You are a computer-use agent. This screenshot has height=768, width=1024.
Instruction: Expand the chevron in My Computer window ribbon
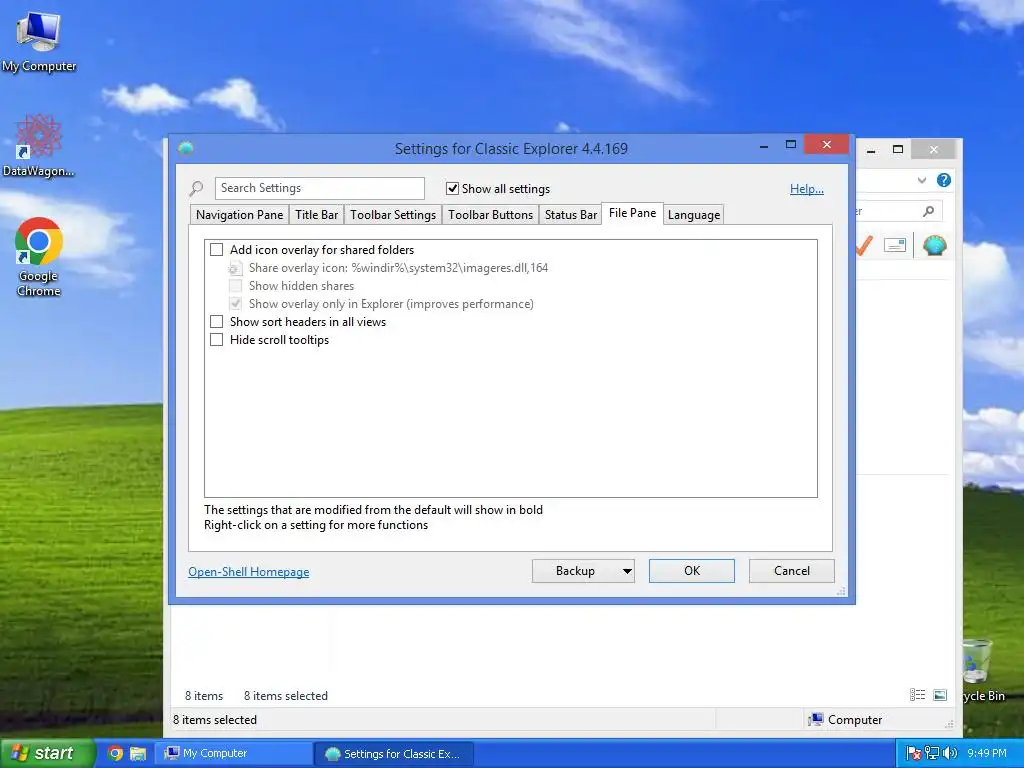pyautogui.click(x=922, y=180)
